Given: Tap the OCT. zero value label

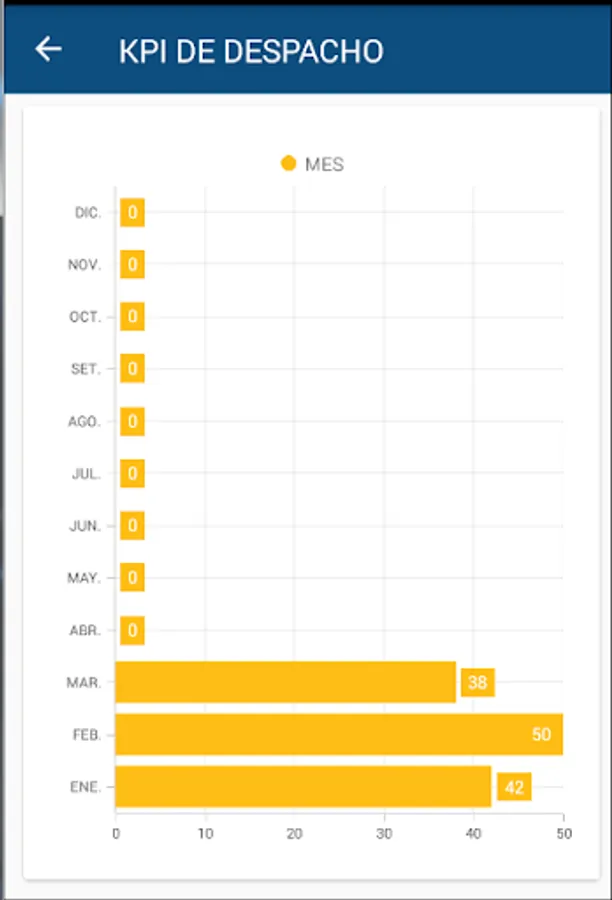Looking at the screenshot, I should click(132, 317).
